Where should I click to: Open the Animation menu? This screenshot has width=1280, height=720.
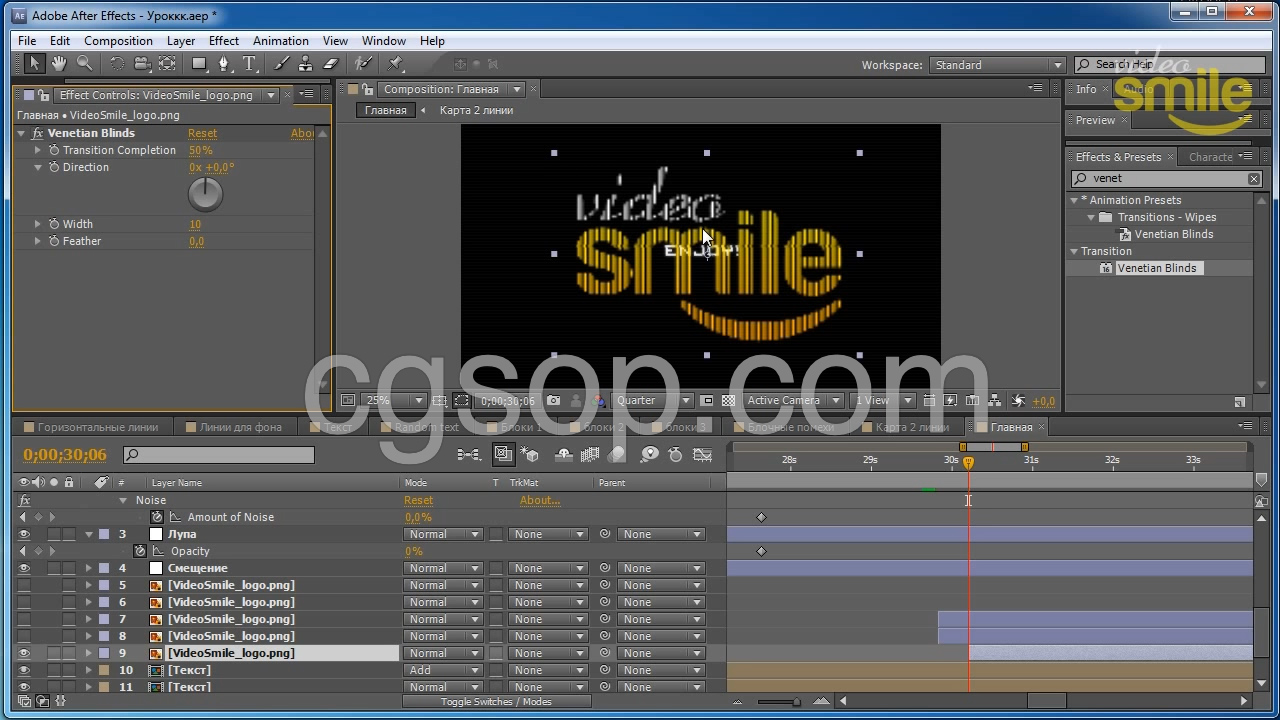click(x=281, y=41)
